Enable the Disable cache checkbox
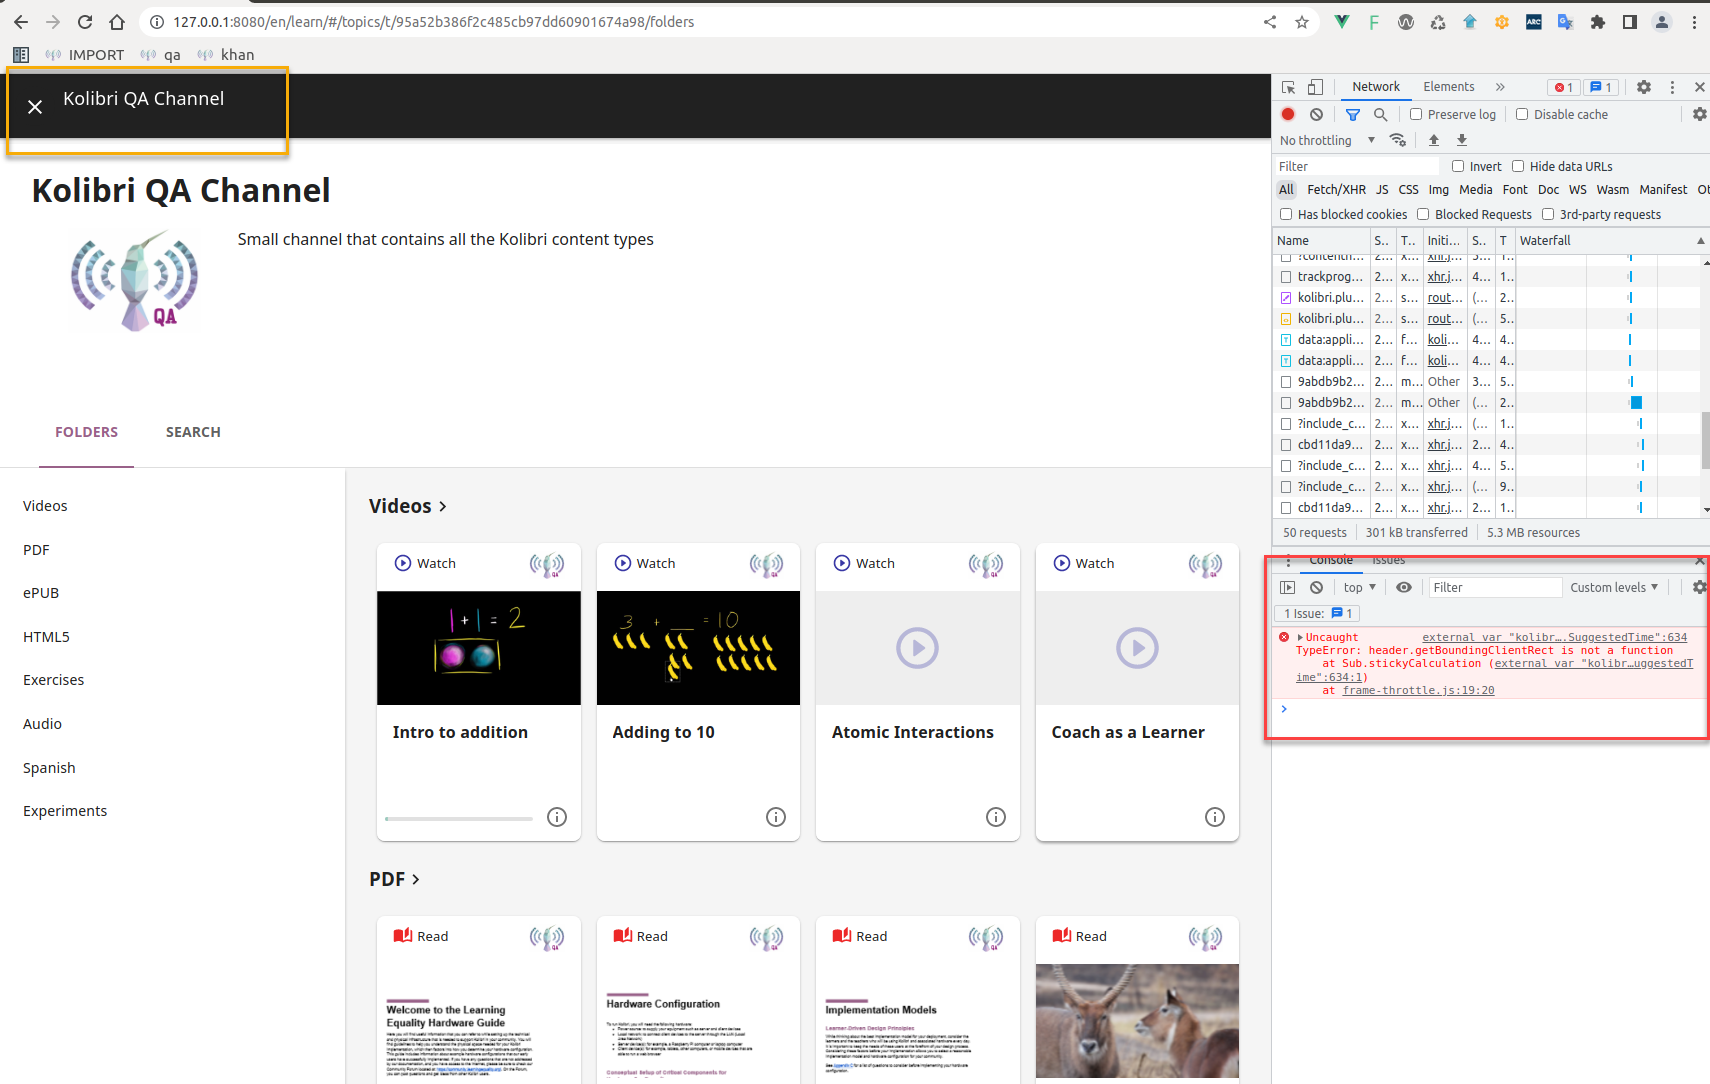The width and height of the screenshot is (1710, 1084). pyautogui.click(x=1522, y=114)
